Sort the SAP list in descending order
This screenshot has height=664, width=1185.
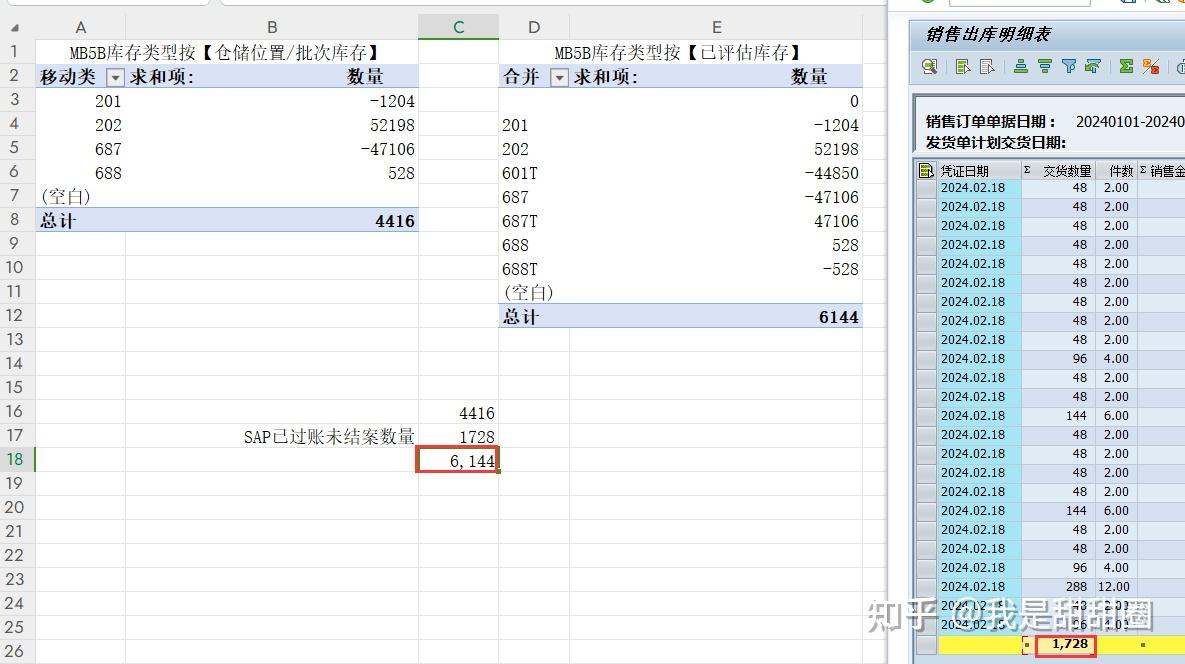1046,67
